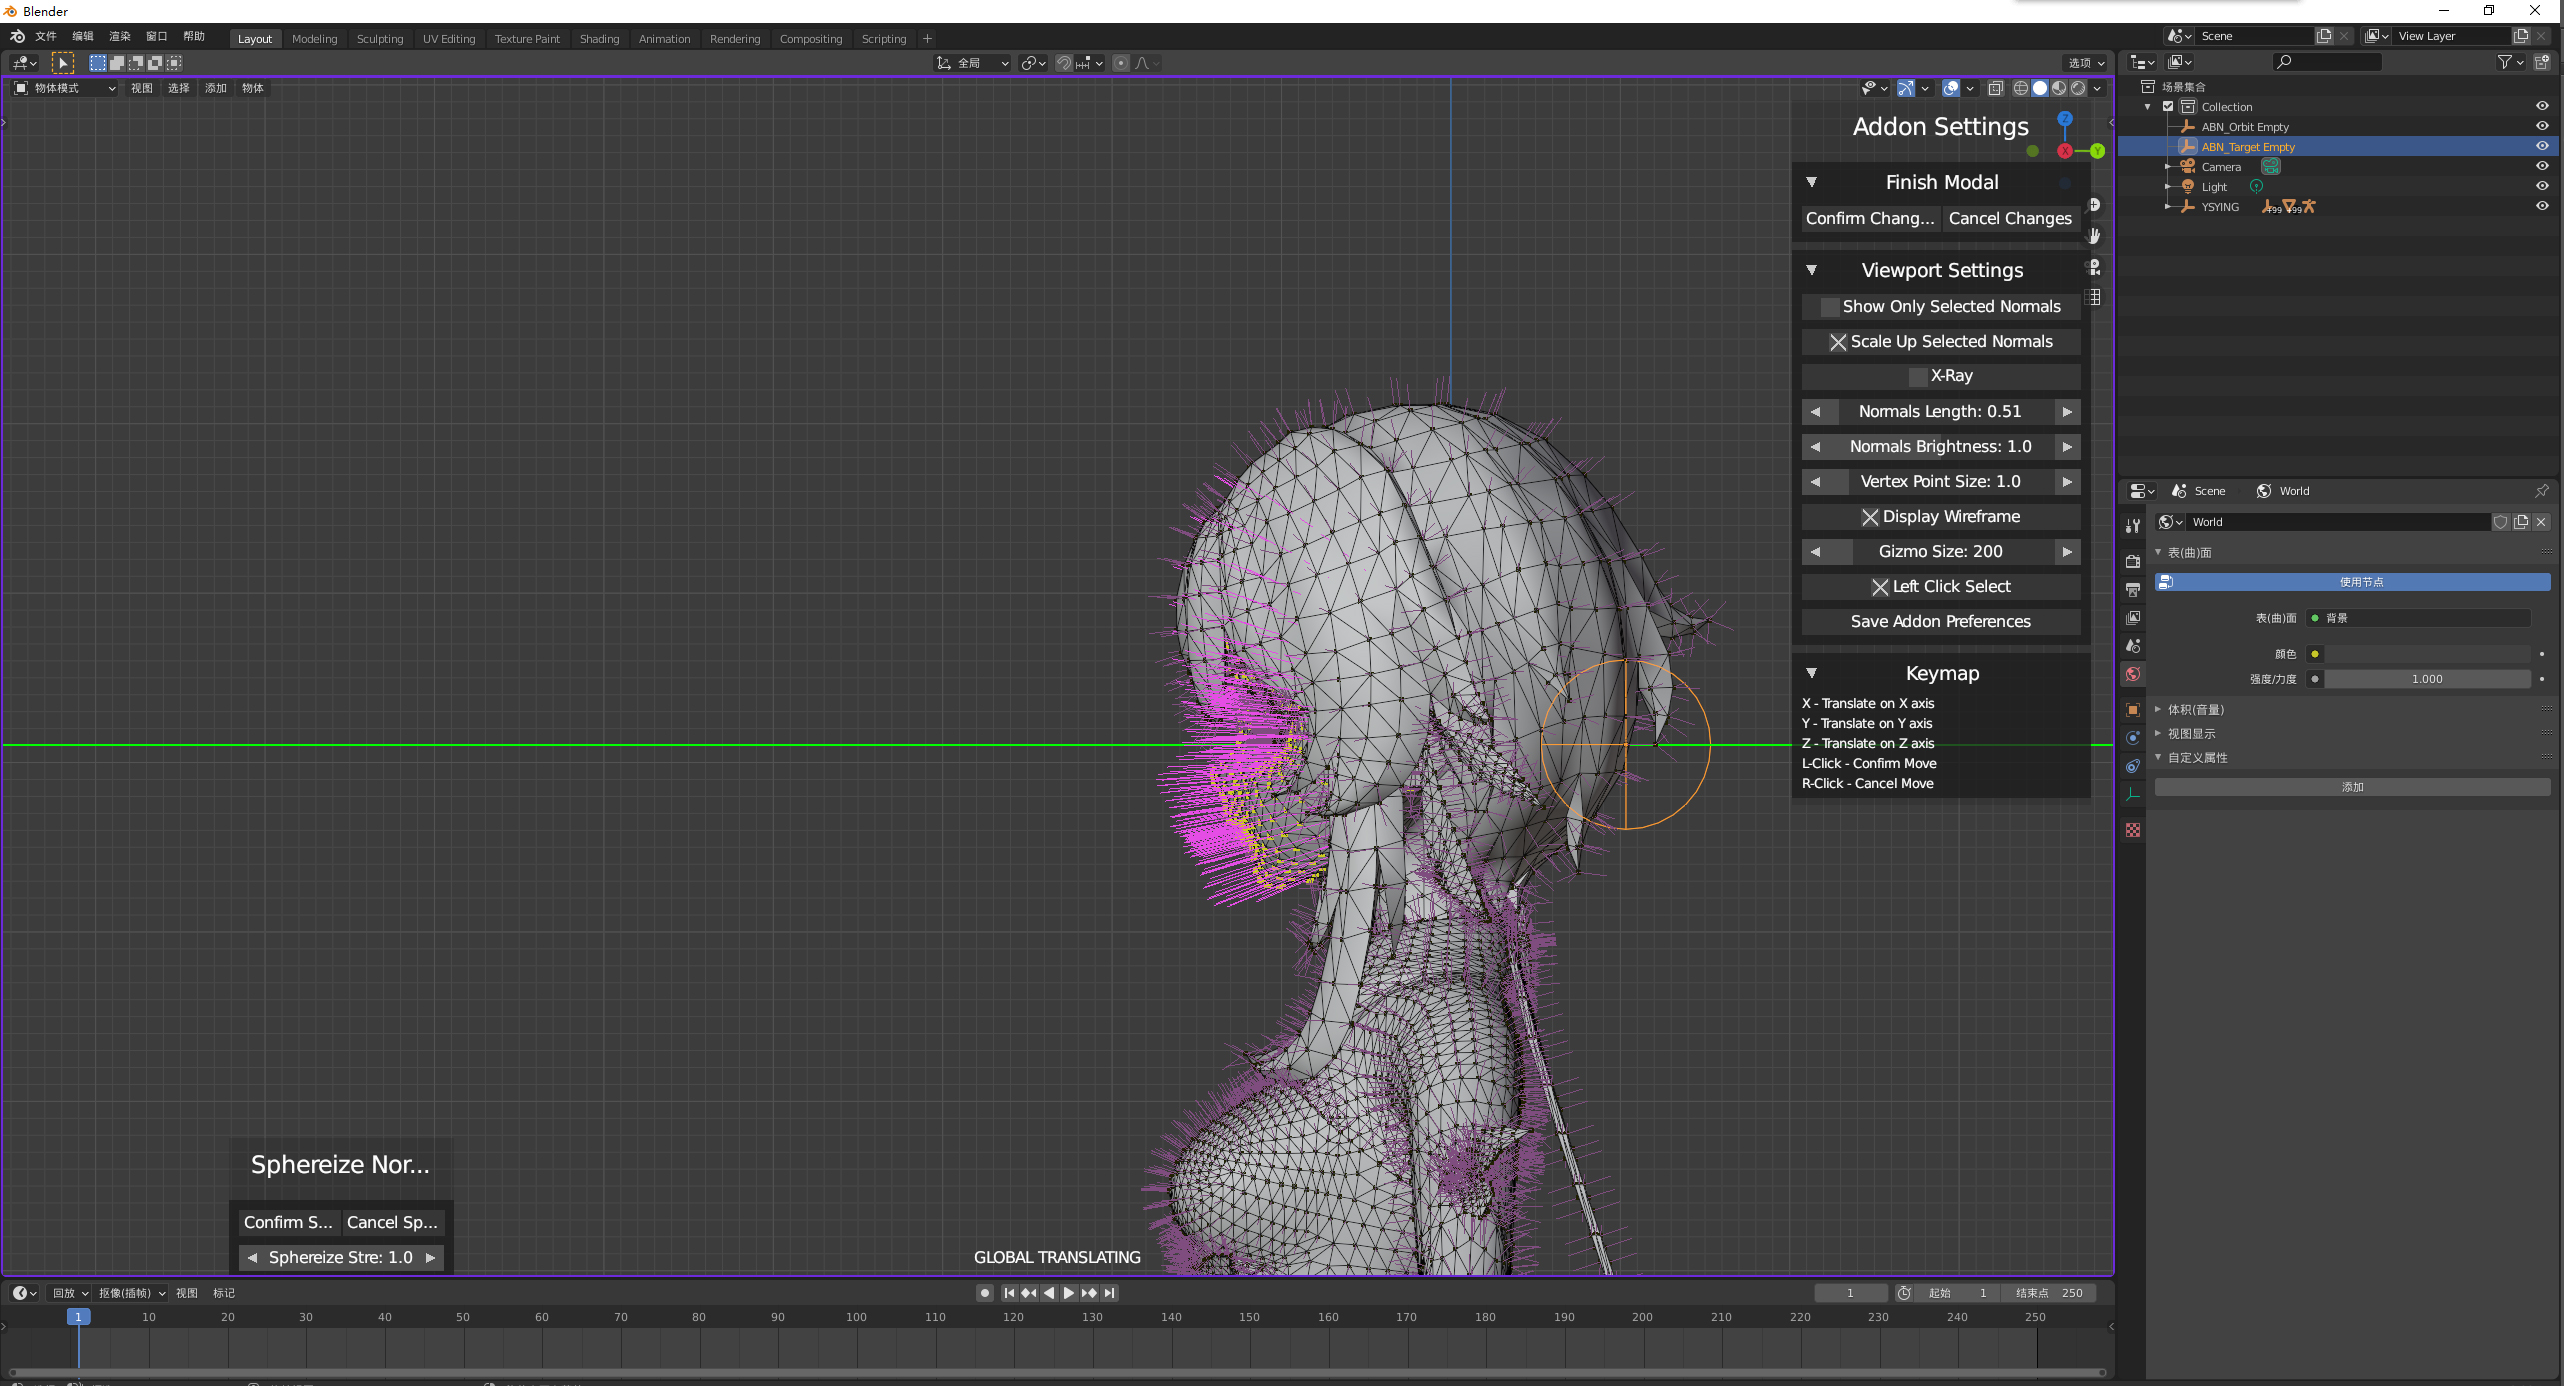This screenshot has width=2564, height=1386.
Task: Open the Render properties tab icon
Action: point(2133,561)
